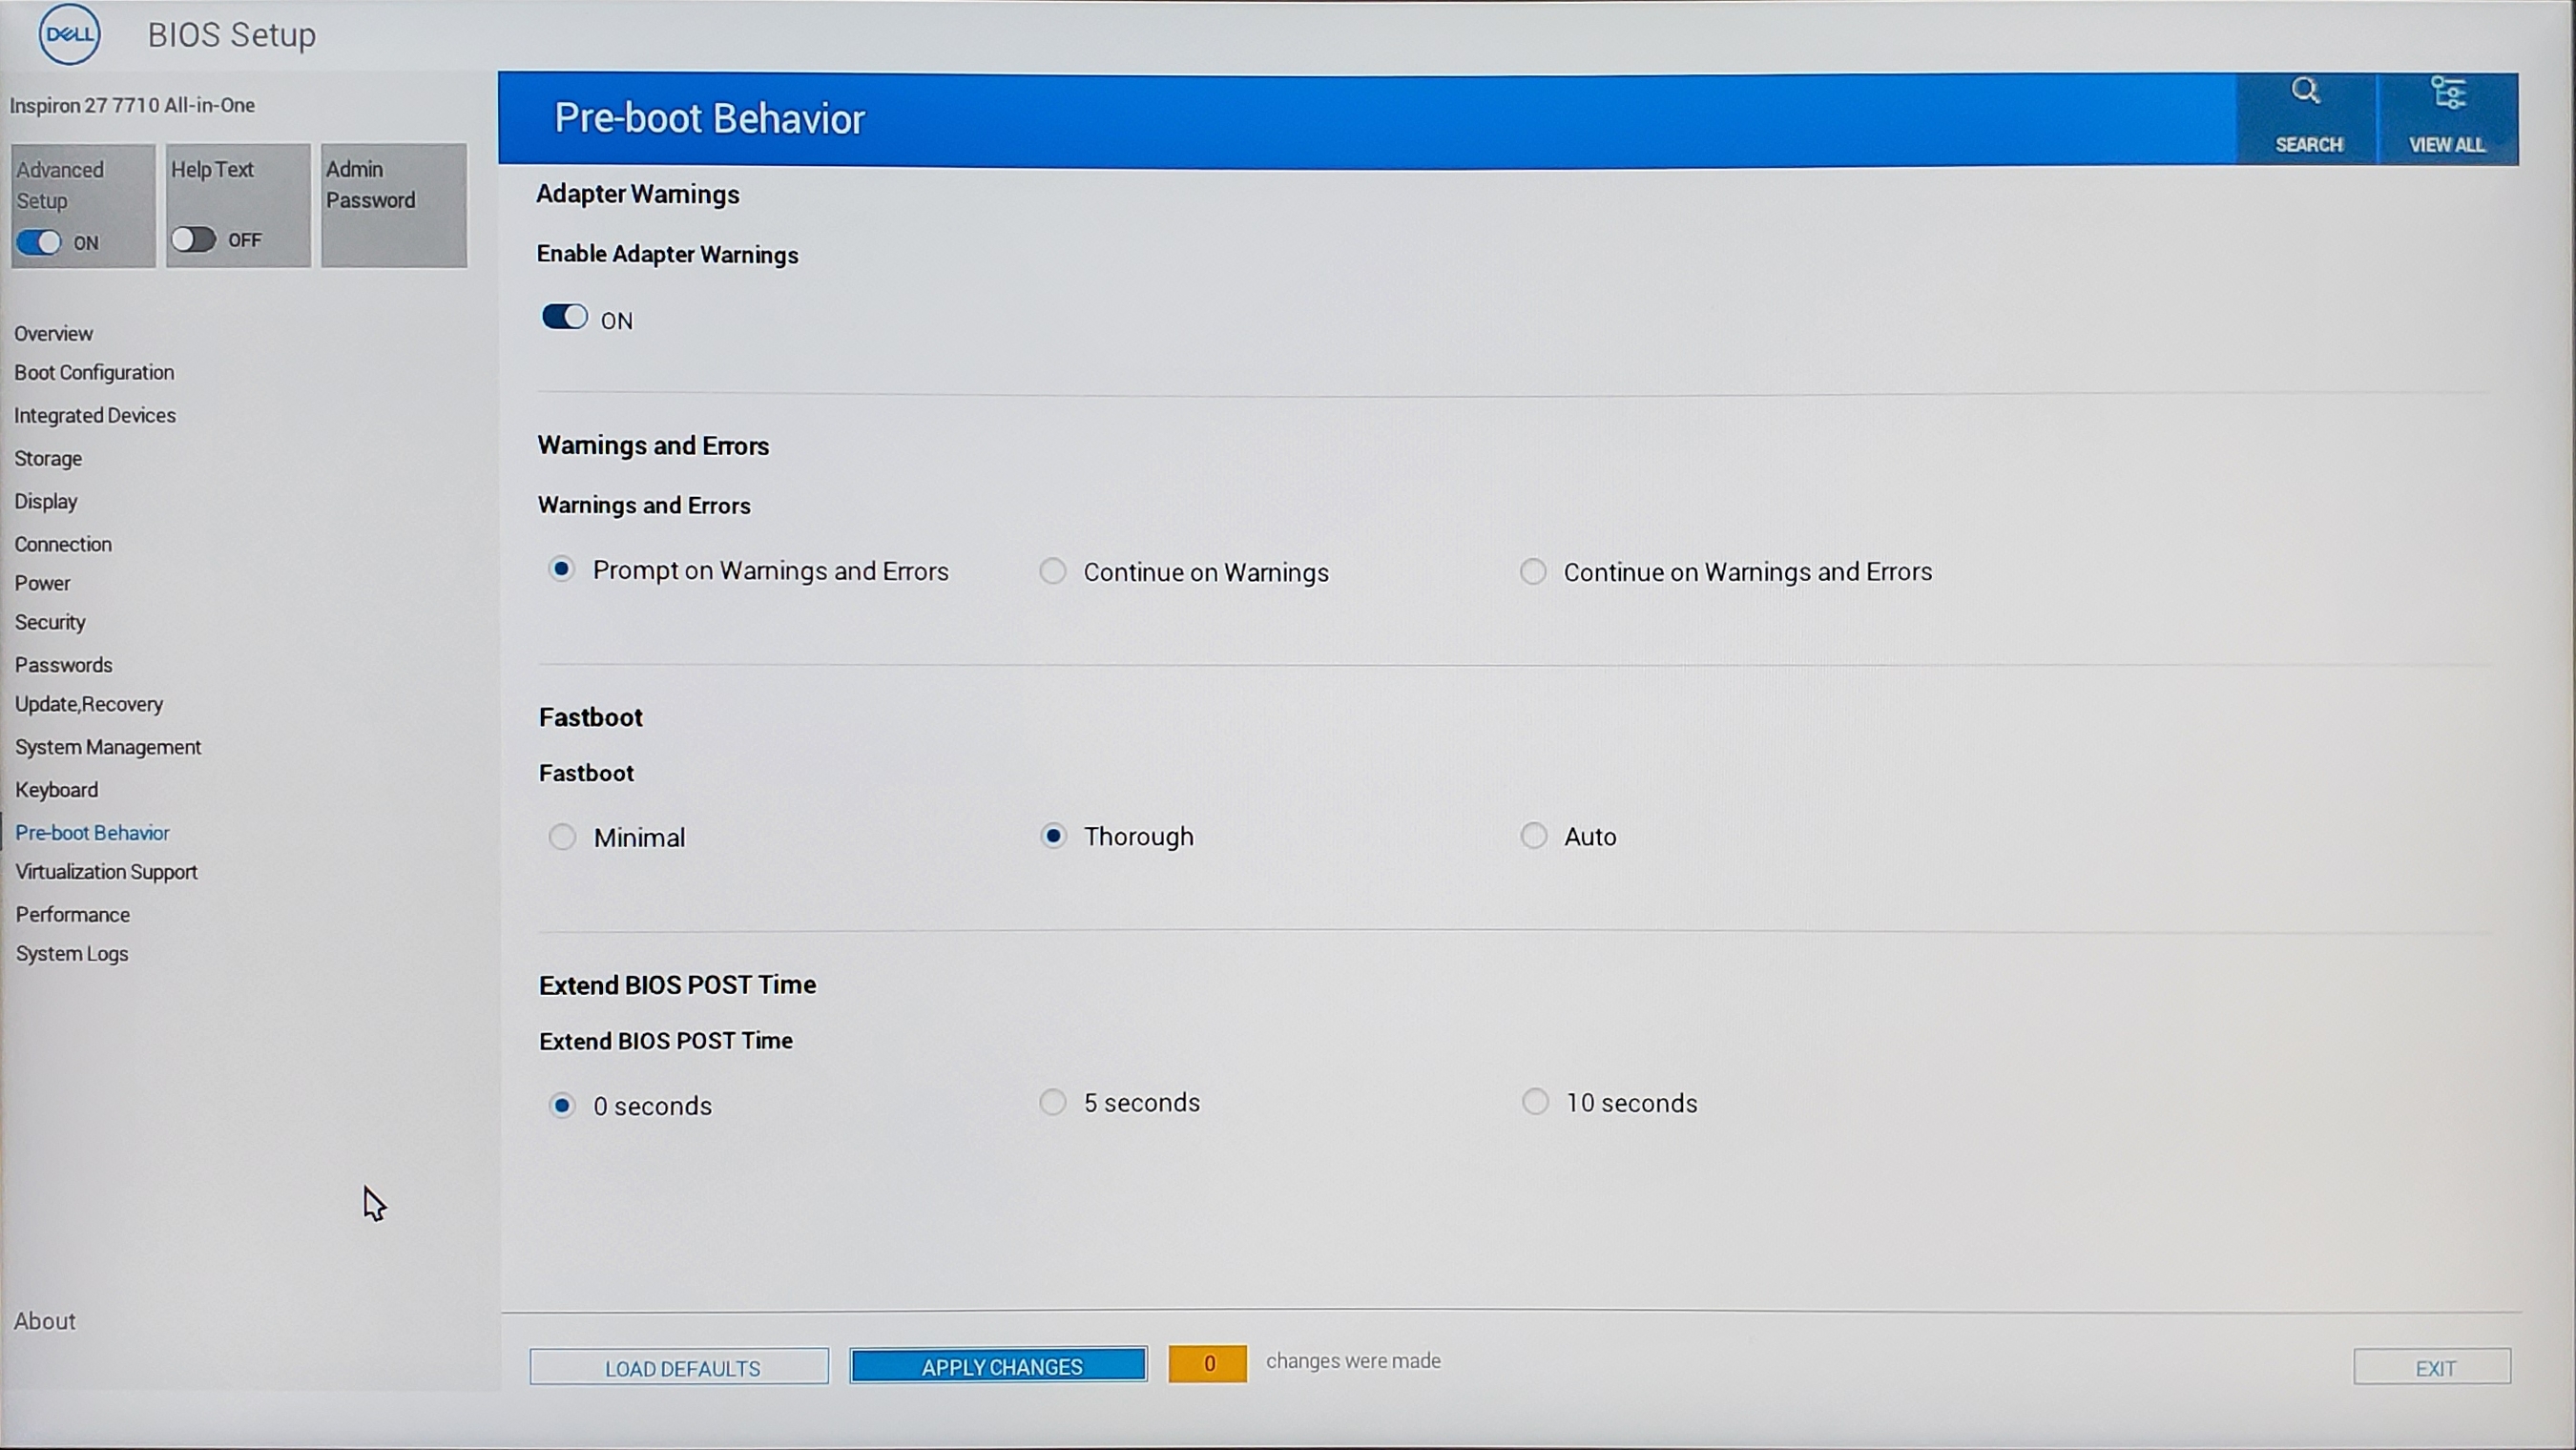
Task: Open System Logs in the sidebar
Action: 72,954
